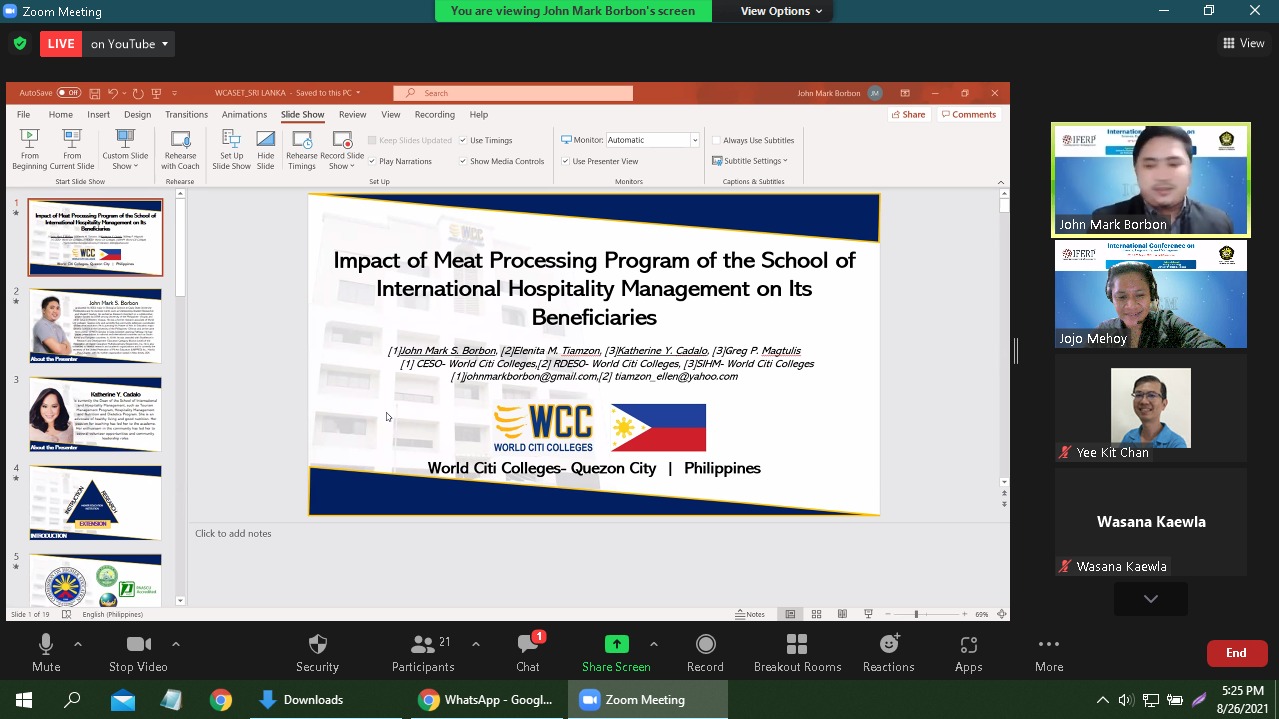Open Zoom Reactions
Screen dimensions: 1279x719
point(888,653)
